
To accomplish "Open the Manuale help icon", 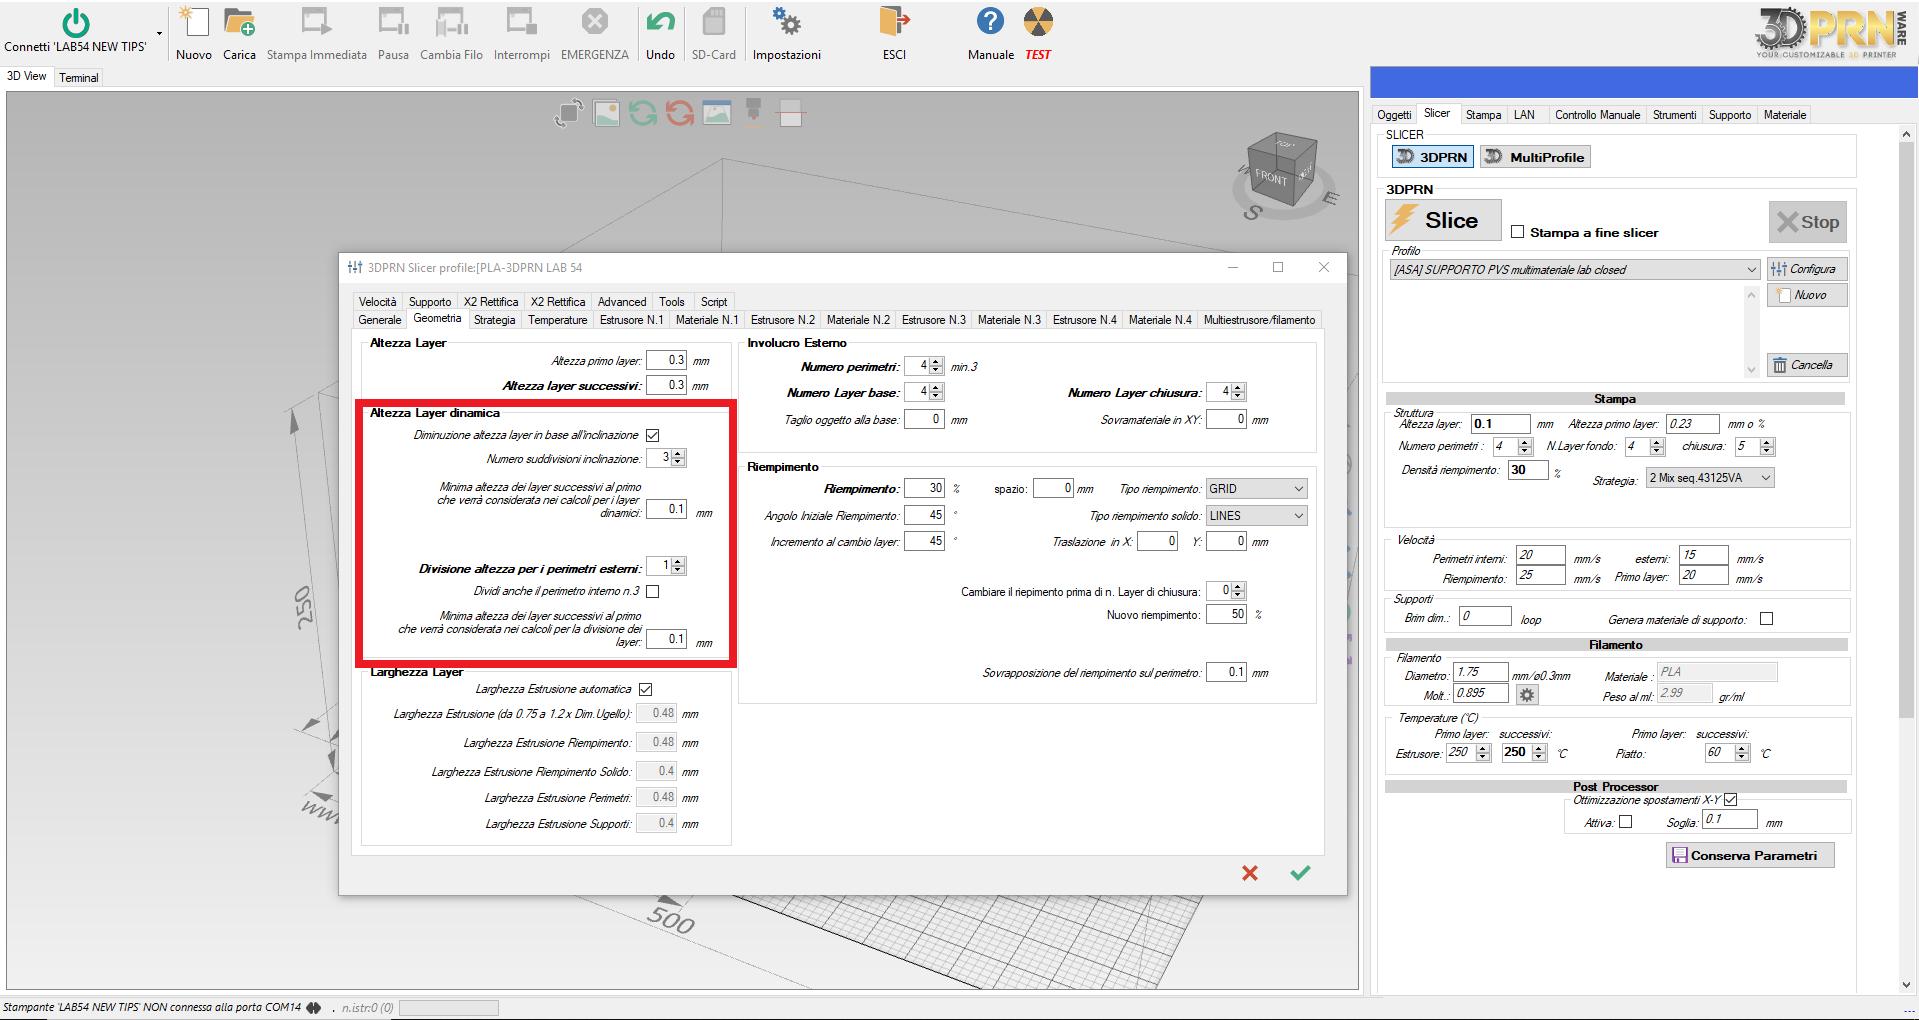I will (990, 21).
